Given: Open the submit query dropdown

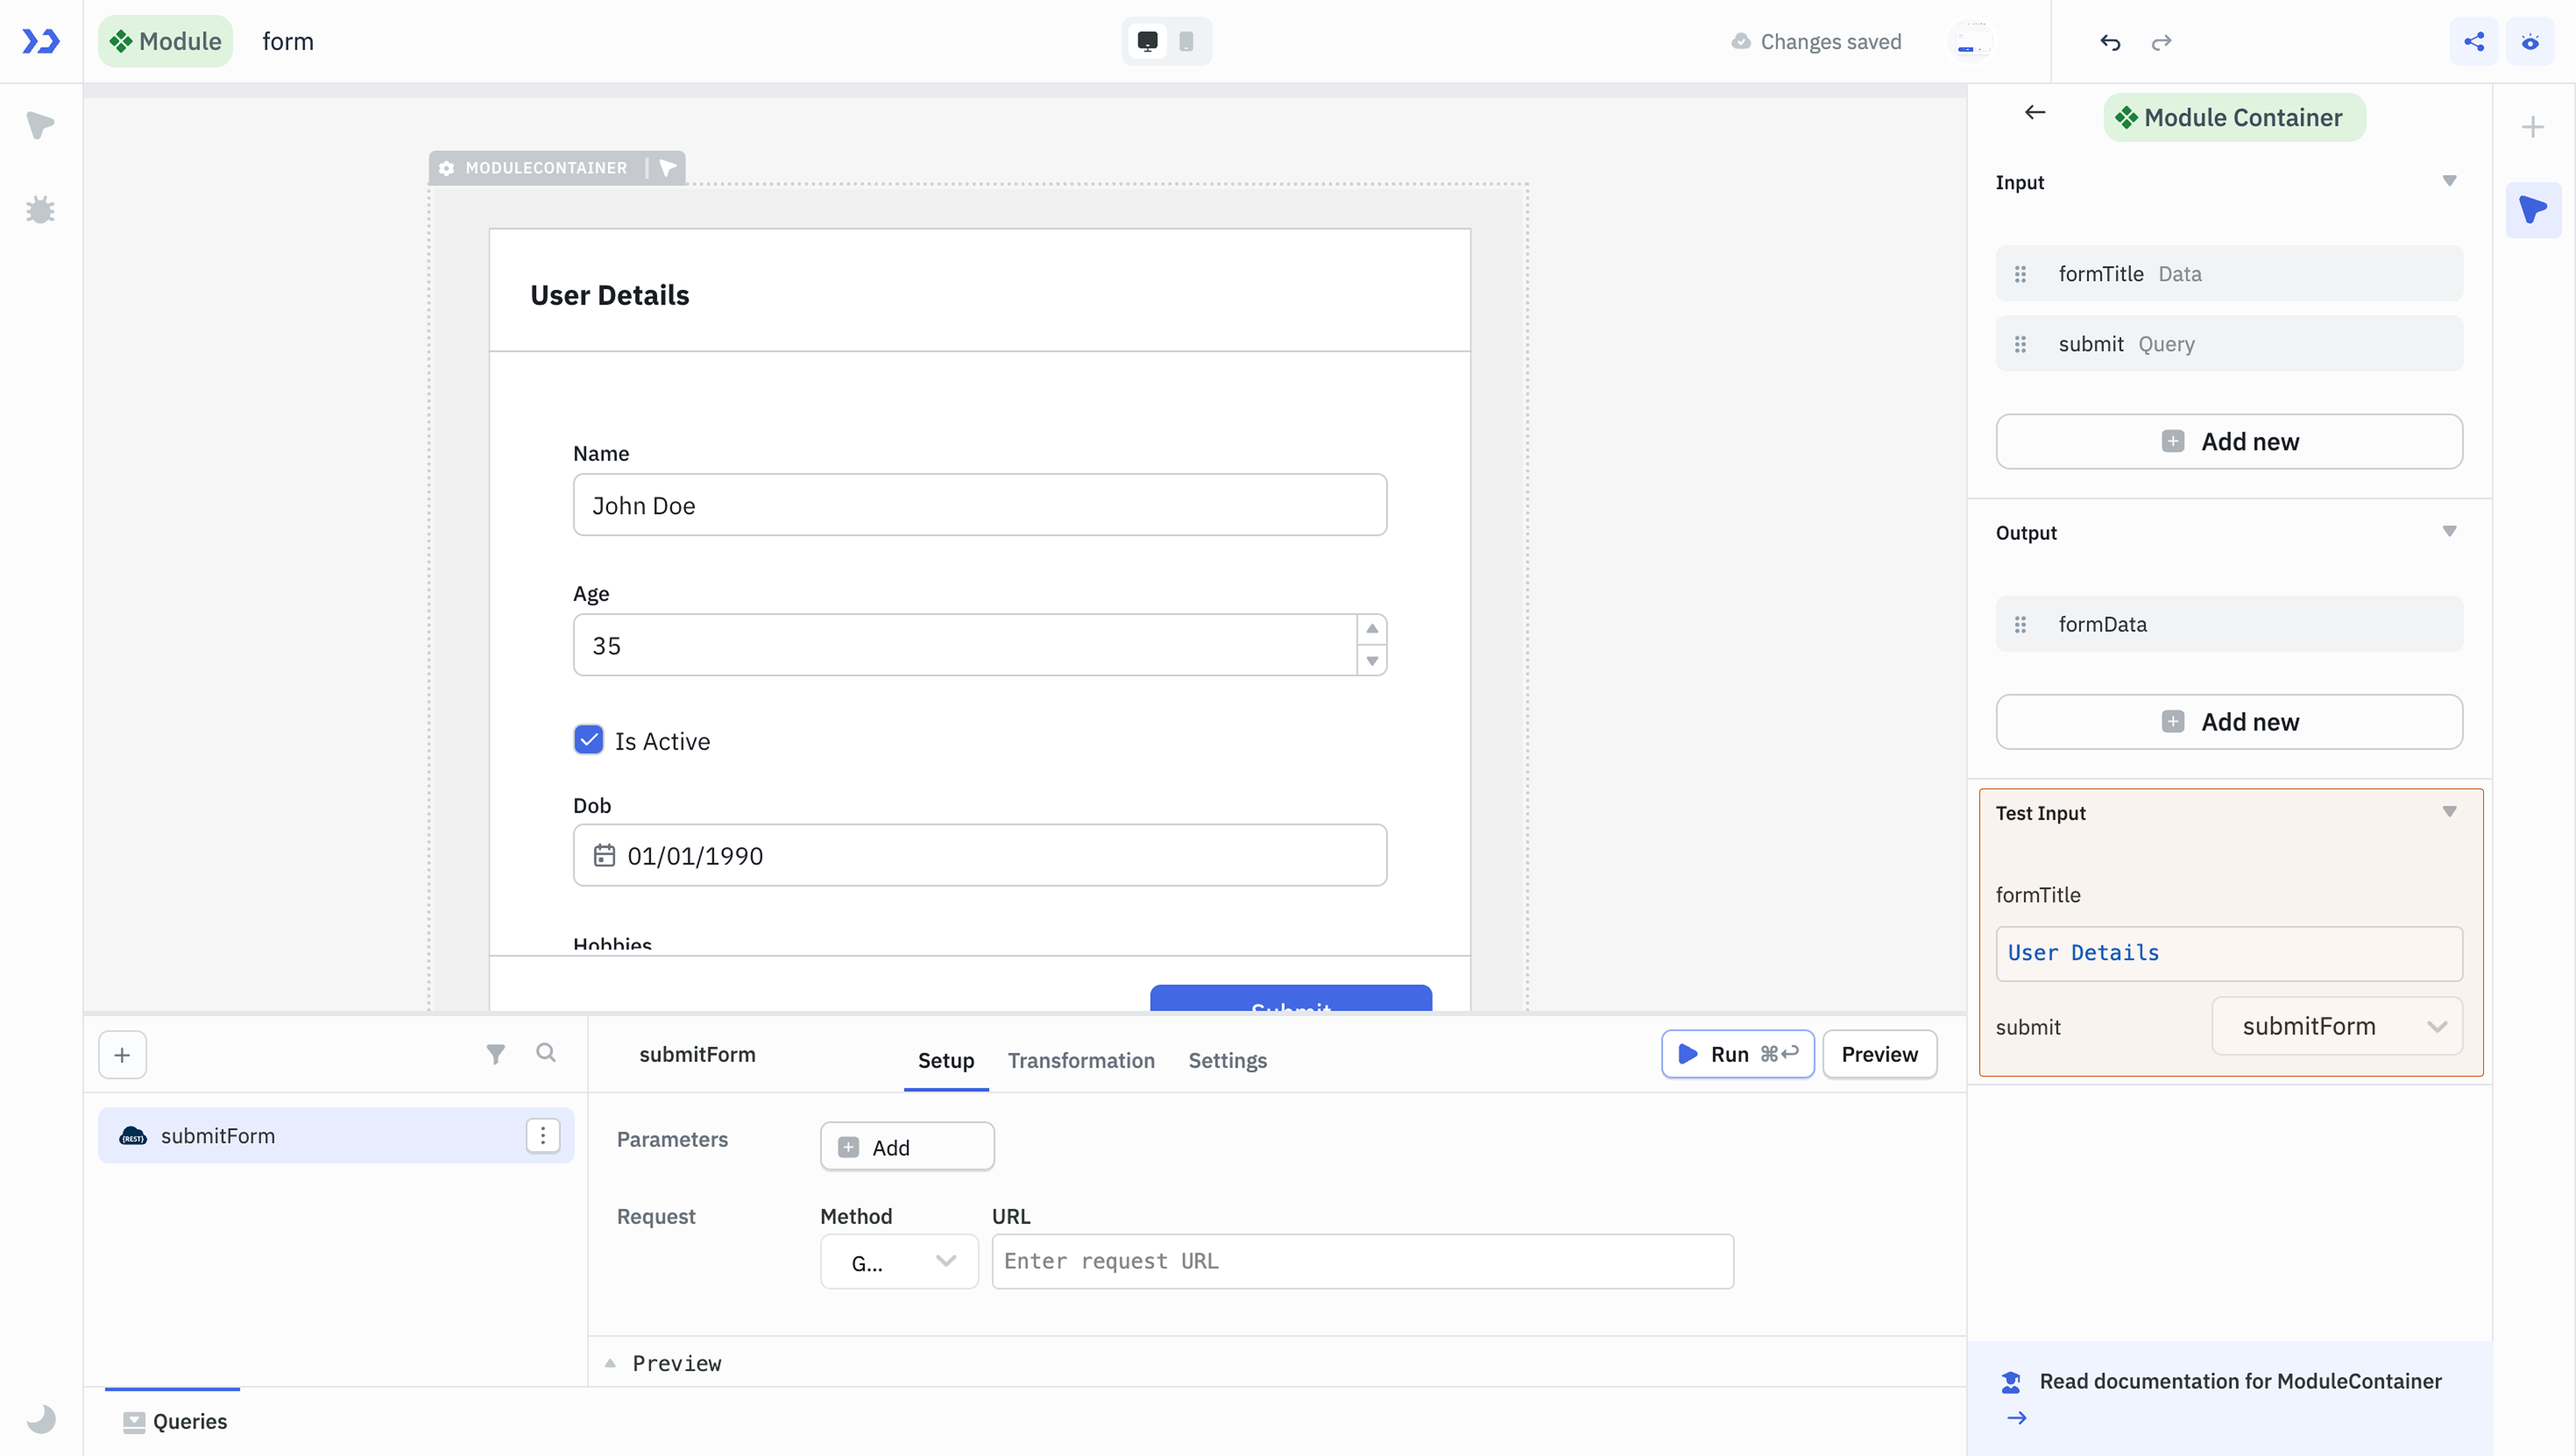Looking at the screenshot, I should tap(2336, 1026).
